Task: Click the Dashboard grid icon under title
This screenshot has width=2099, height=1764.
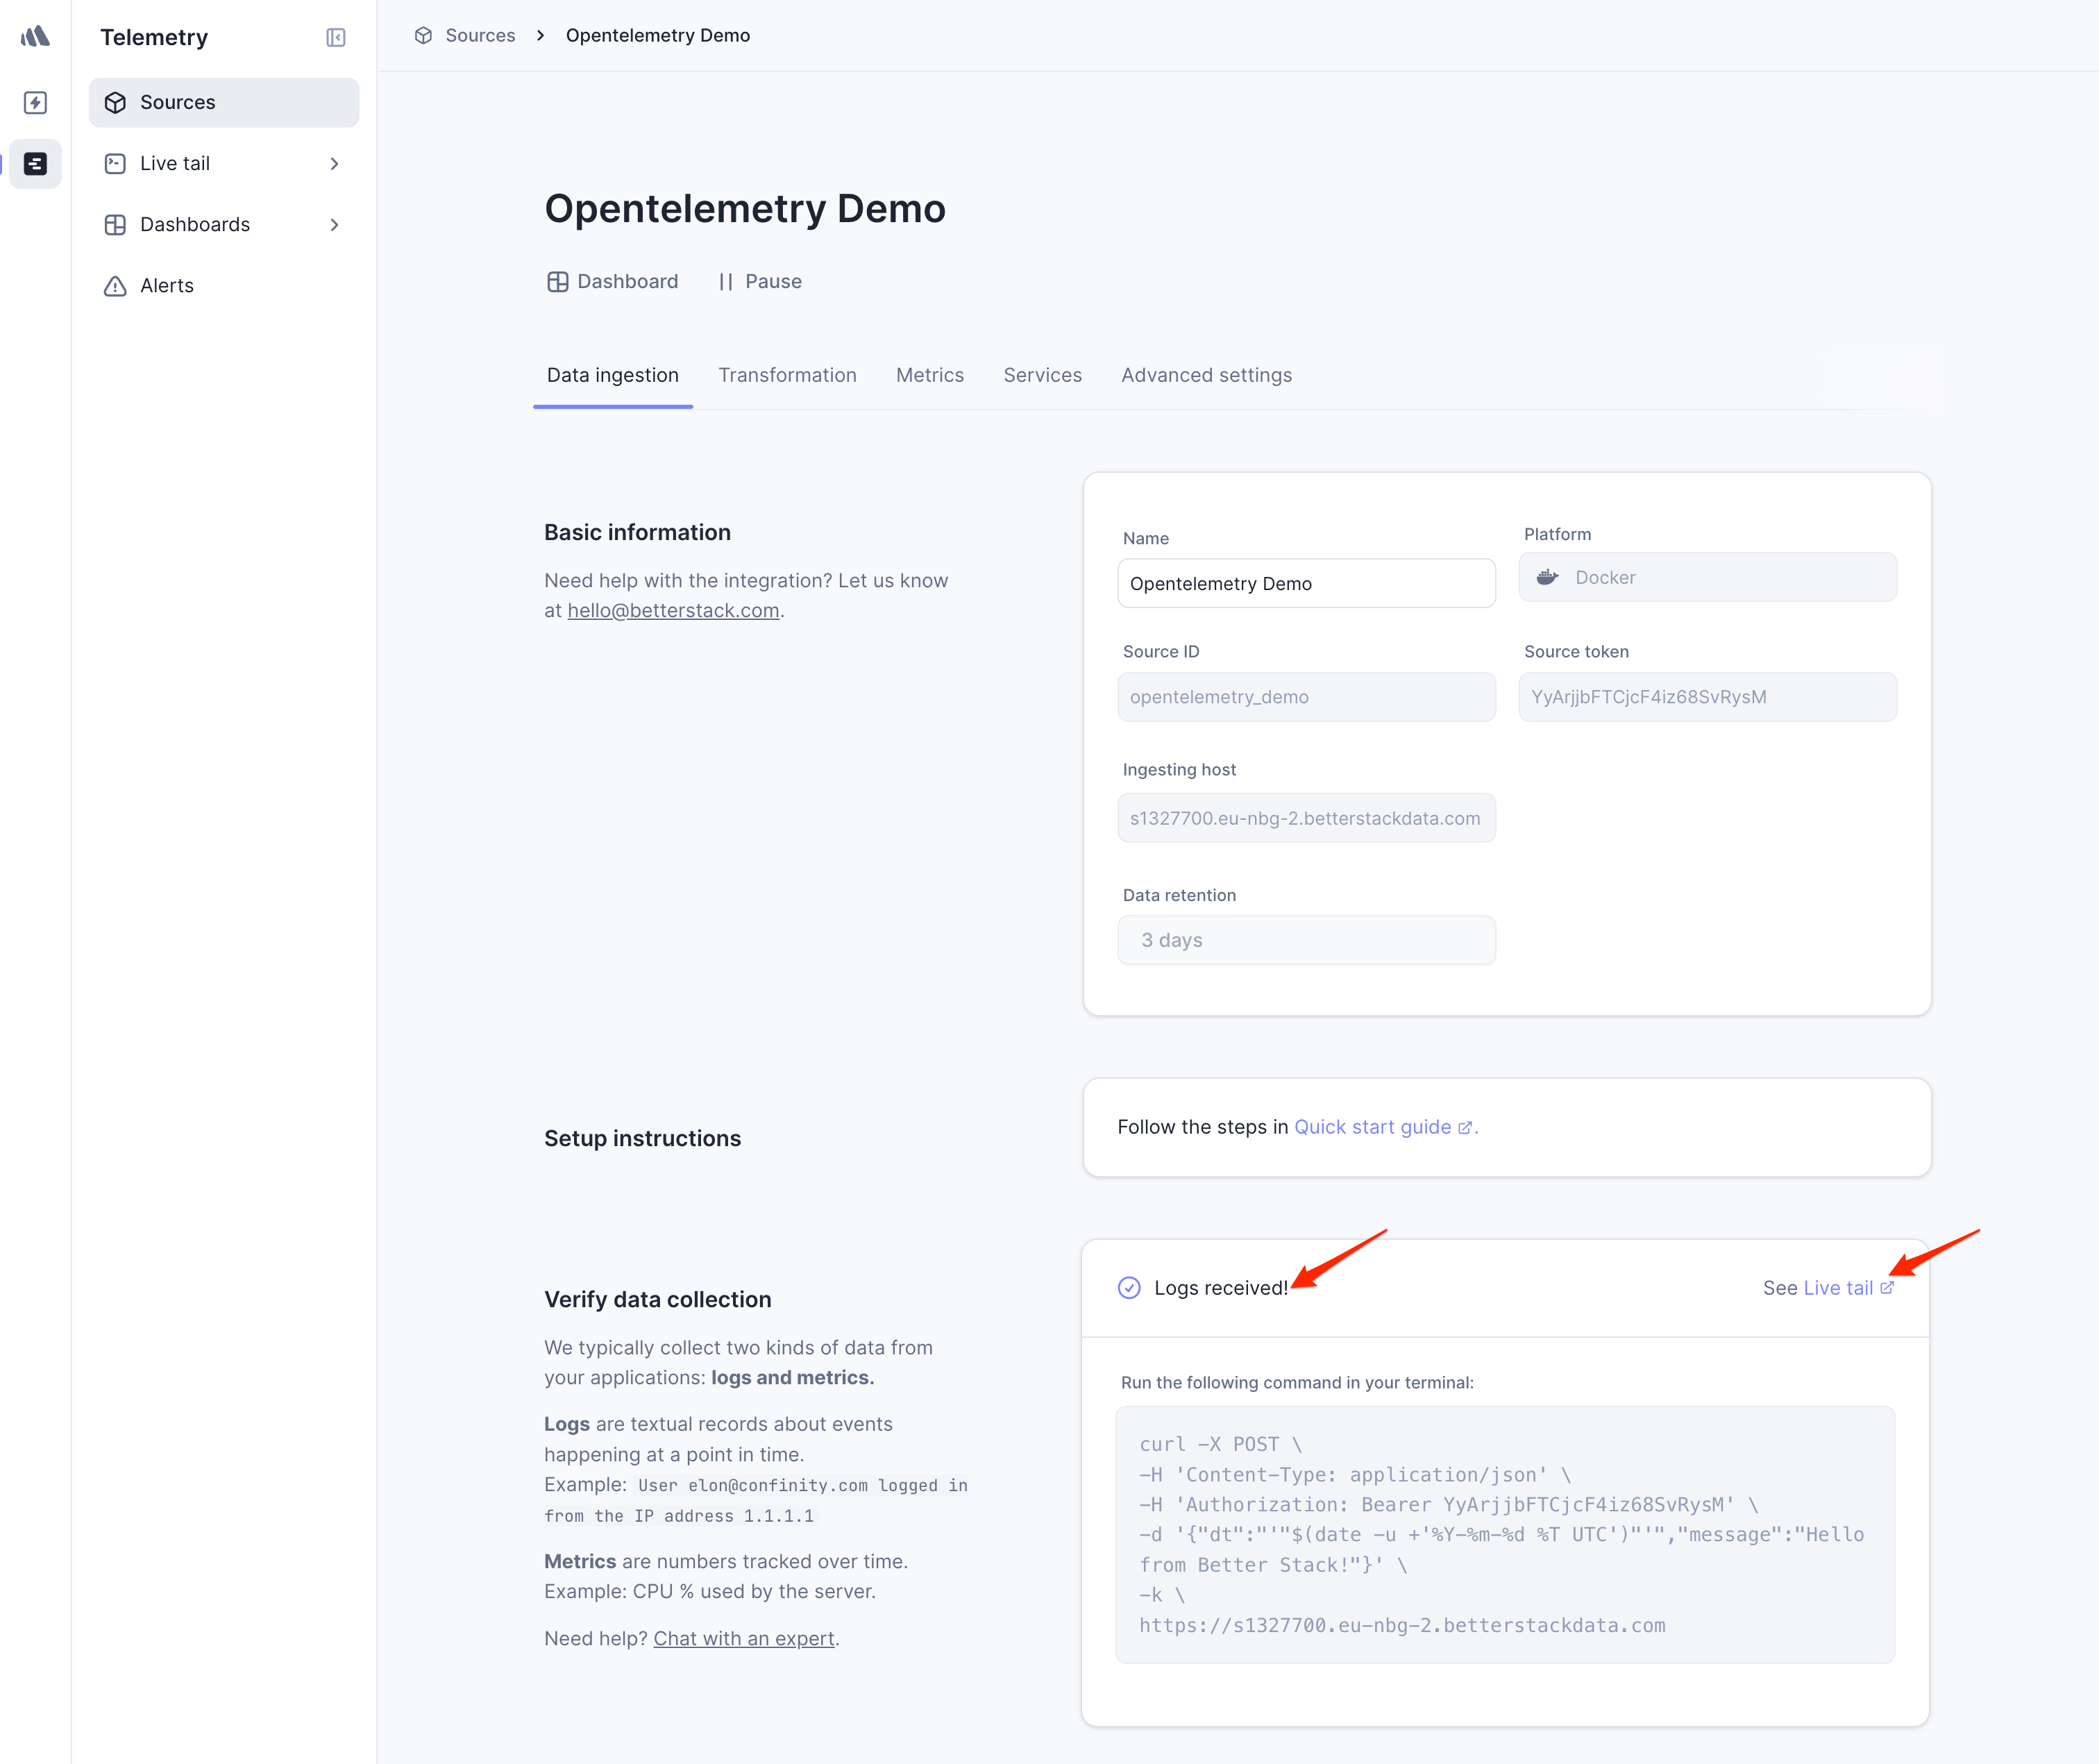Action: [557, 281]
